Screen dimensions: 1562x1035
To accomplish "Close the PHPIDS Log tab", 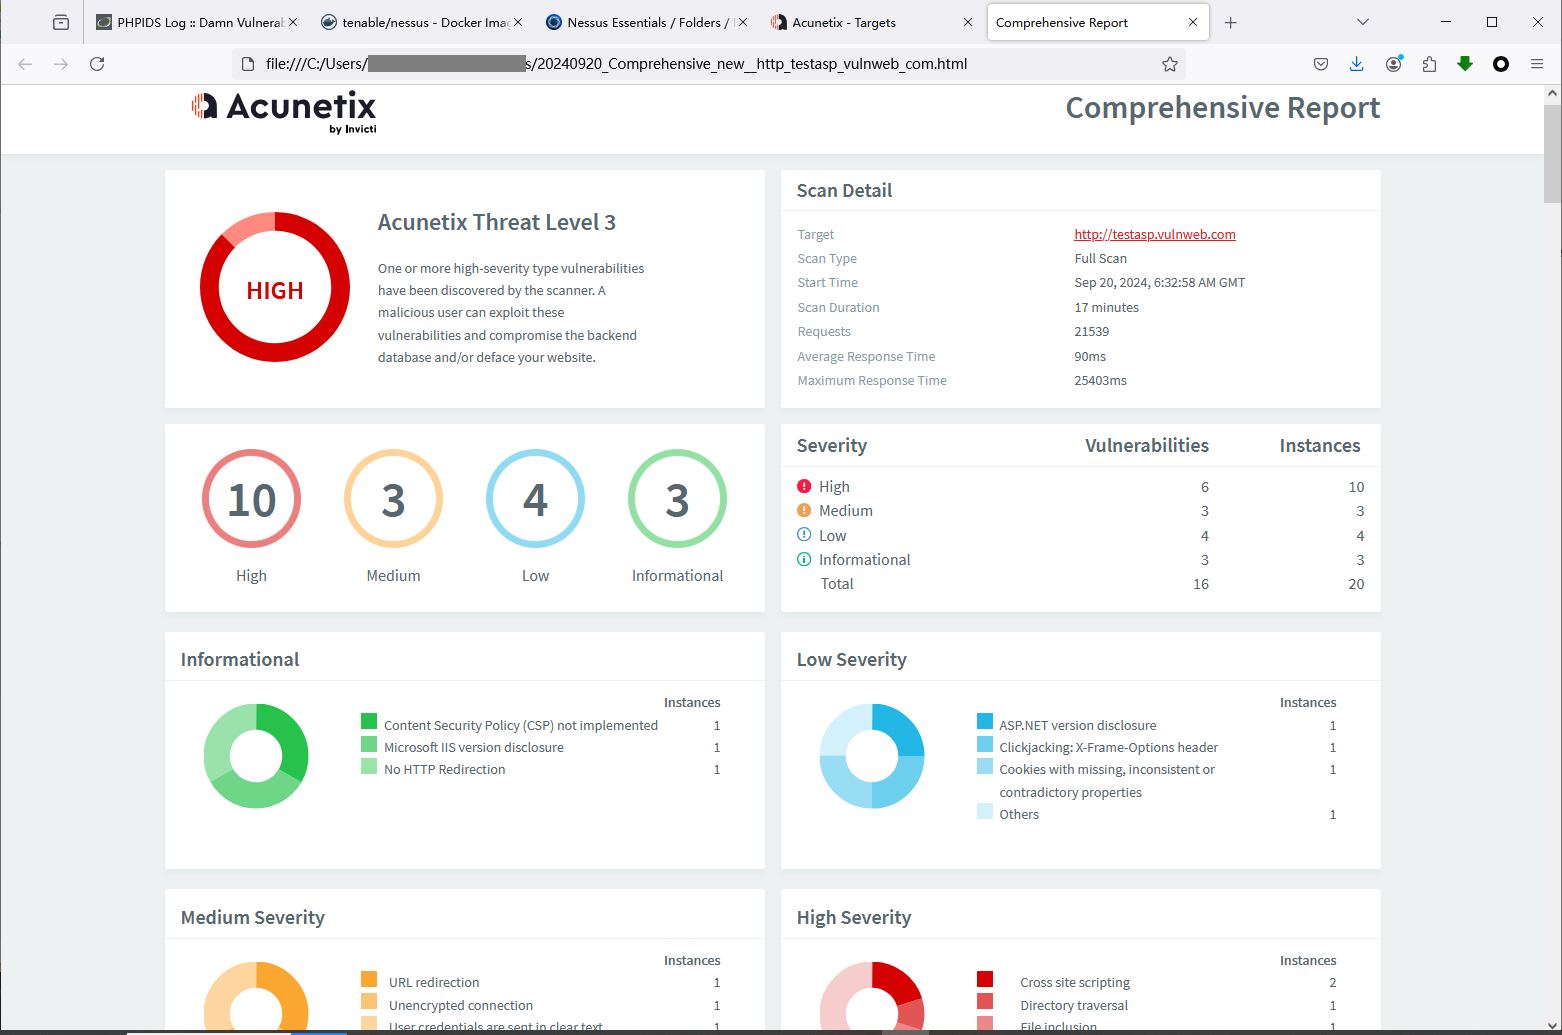I will coord(294,22).
